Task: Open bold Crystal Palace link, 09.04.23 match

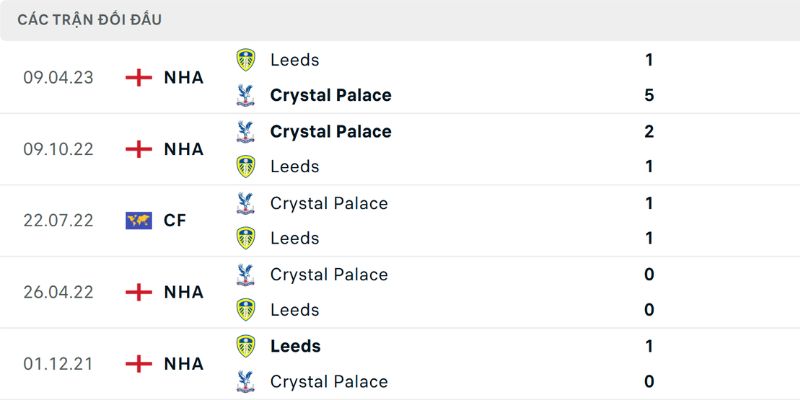Action: pos(330,96)
